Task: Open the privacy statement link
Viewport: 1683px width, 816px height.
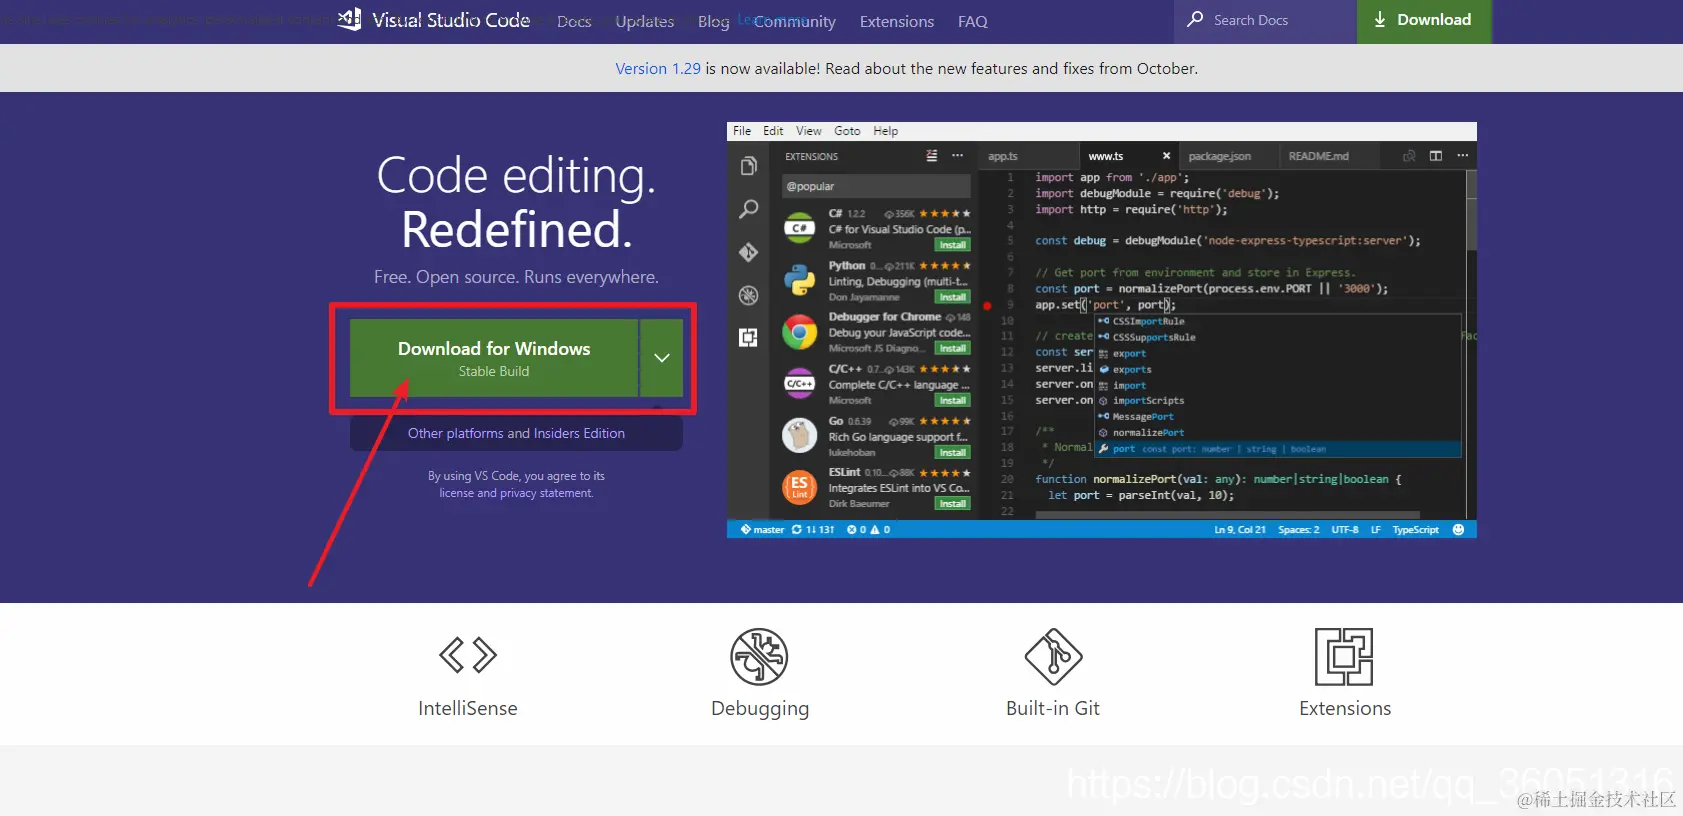Action: pyautogui.click(x=546, y=493)
